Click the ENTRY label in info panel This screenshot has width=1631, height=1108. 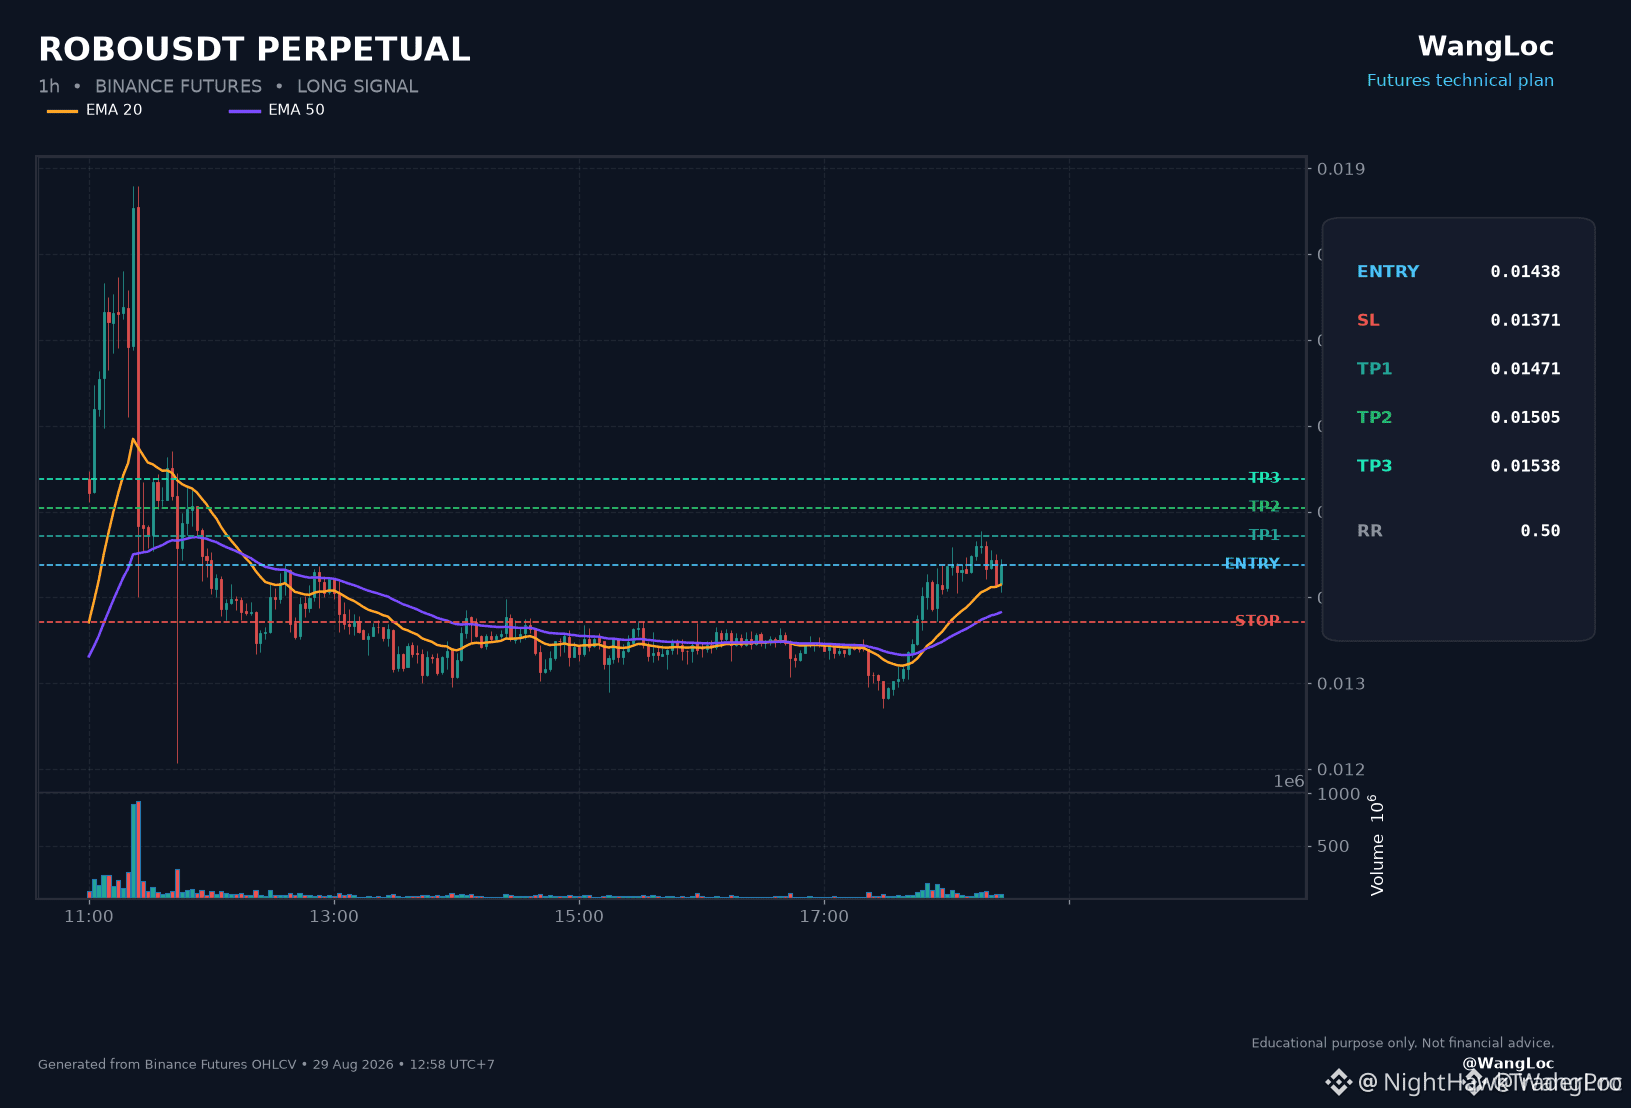point(1388,272)
